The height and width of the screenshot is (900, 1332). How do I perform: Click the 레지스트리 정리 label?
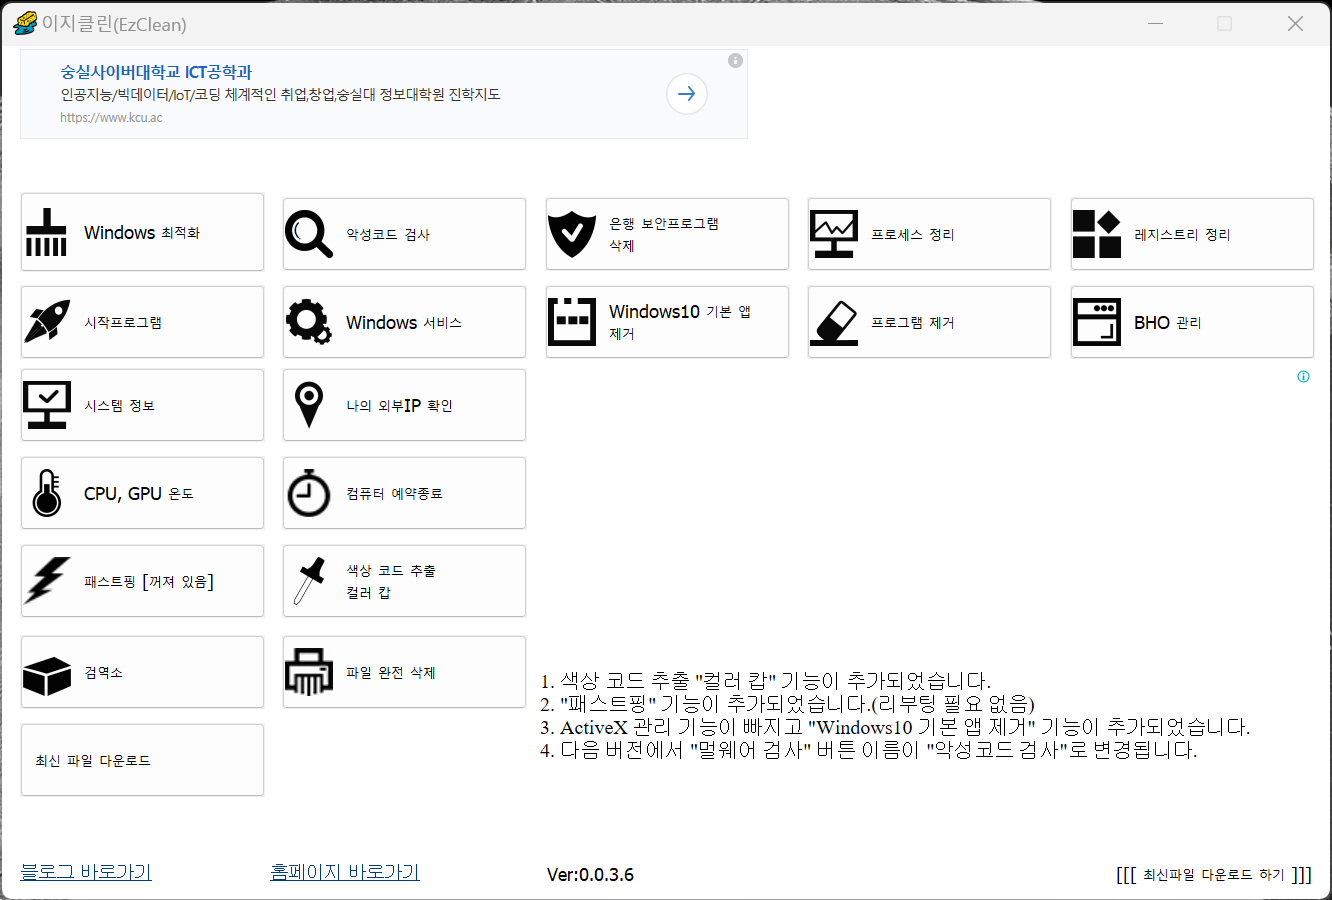1182,235
